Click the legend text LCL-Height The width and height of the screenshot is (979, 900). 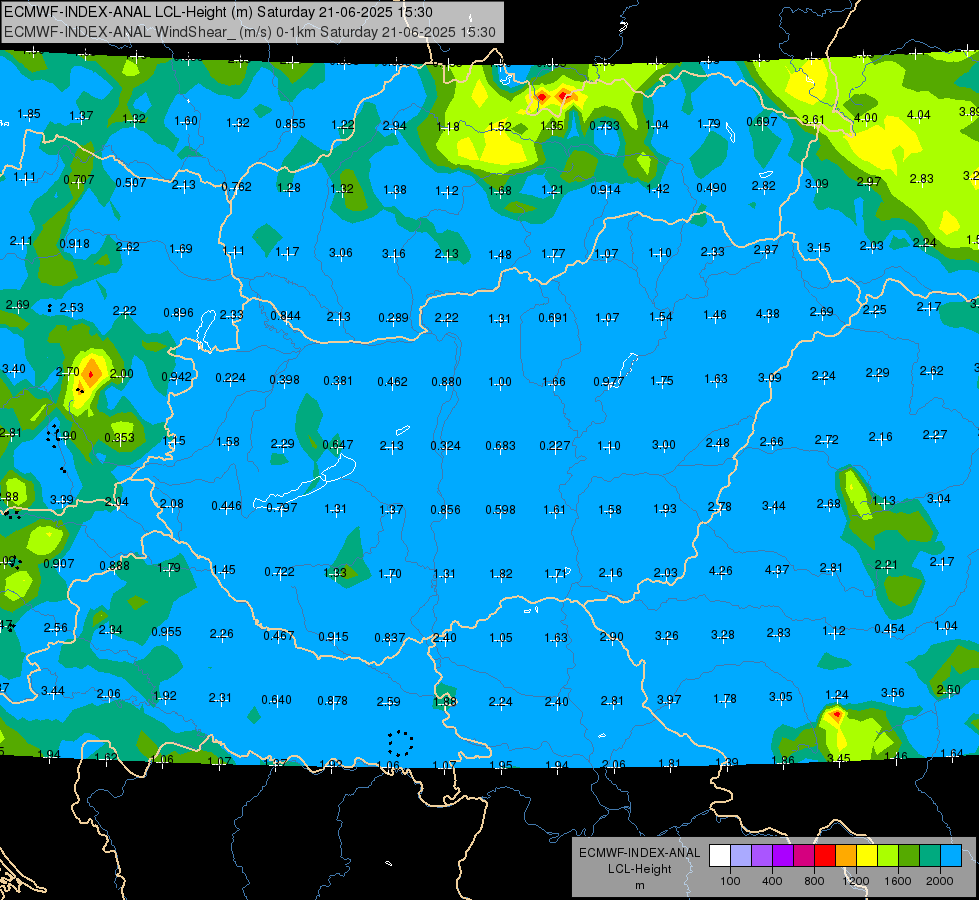pos(639,869)
